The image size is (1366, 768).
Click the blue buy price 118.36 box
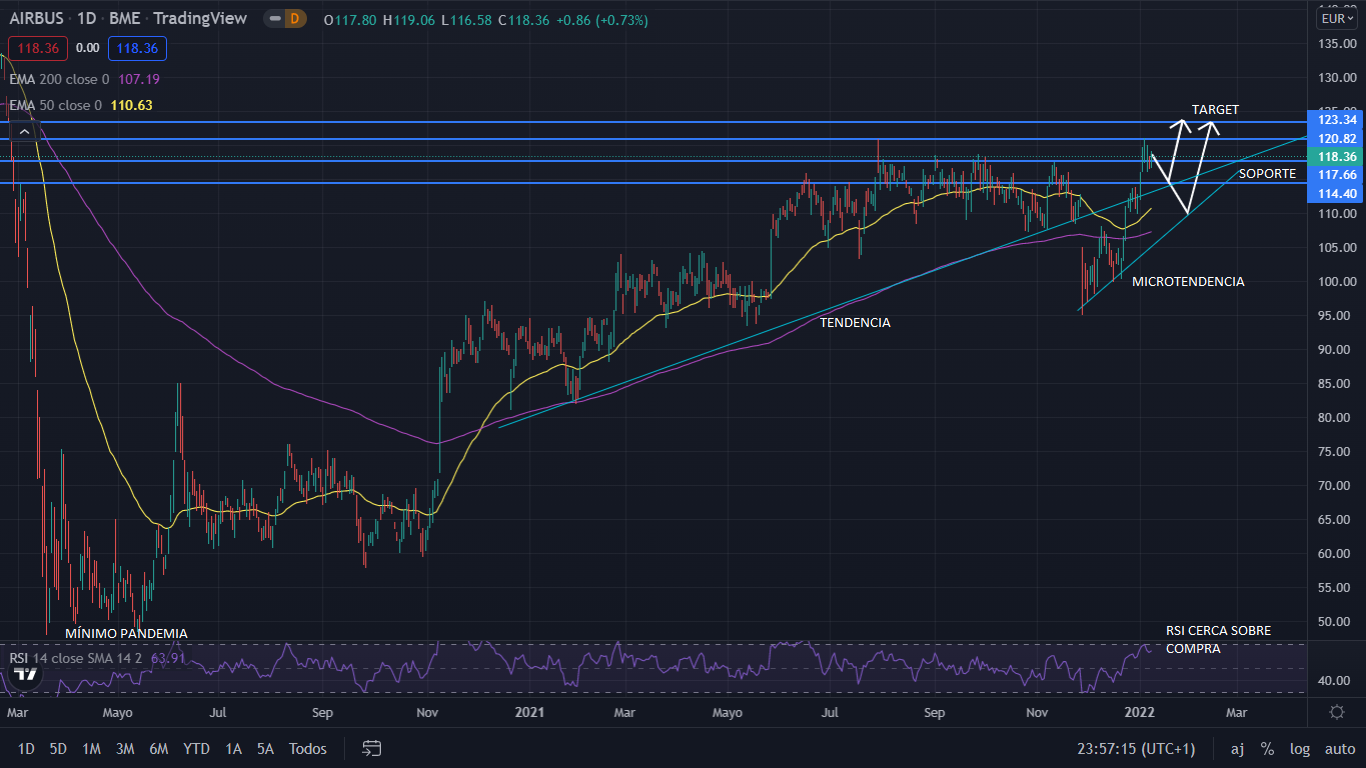[139, 48]
